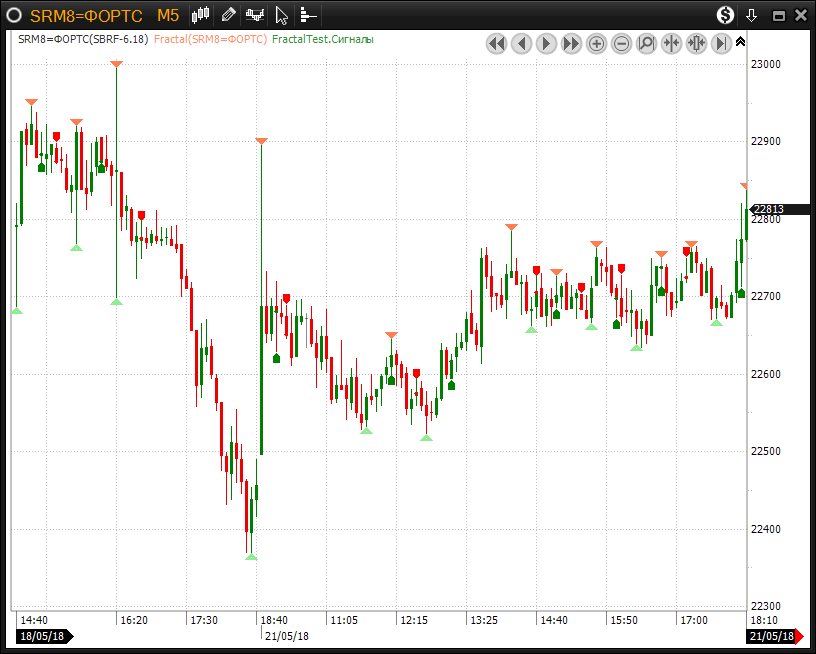Zoom in with the plus button
The height and width of the screenshot is (654, 816).
[596, 43]
